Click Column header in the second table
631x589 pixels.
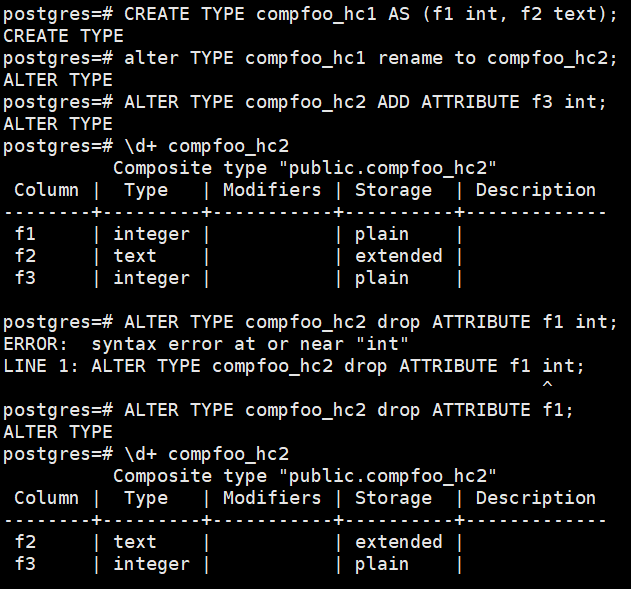[x=46, y=498]
